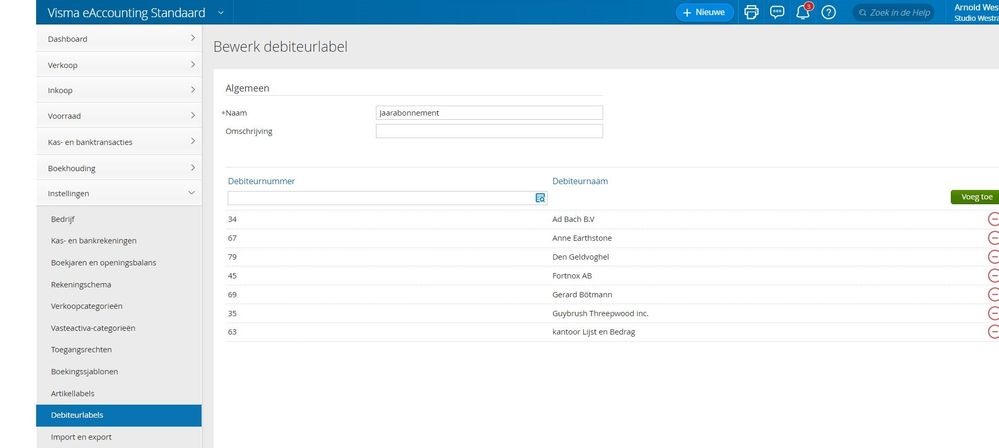Viewport: 999px width, 448px height.
Task: Open Rekeningschema settings page
Action: click(x=81, y=285)
